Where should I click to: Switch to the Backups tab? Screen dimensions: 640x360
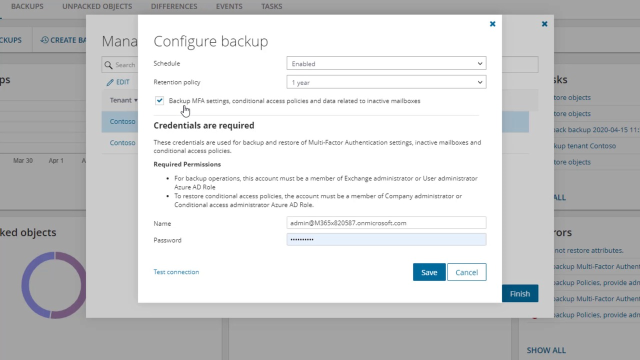pos(27,7)
